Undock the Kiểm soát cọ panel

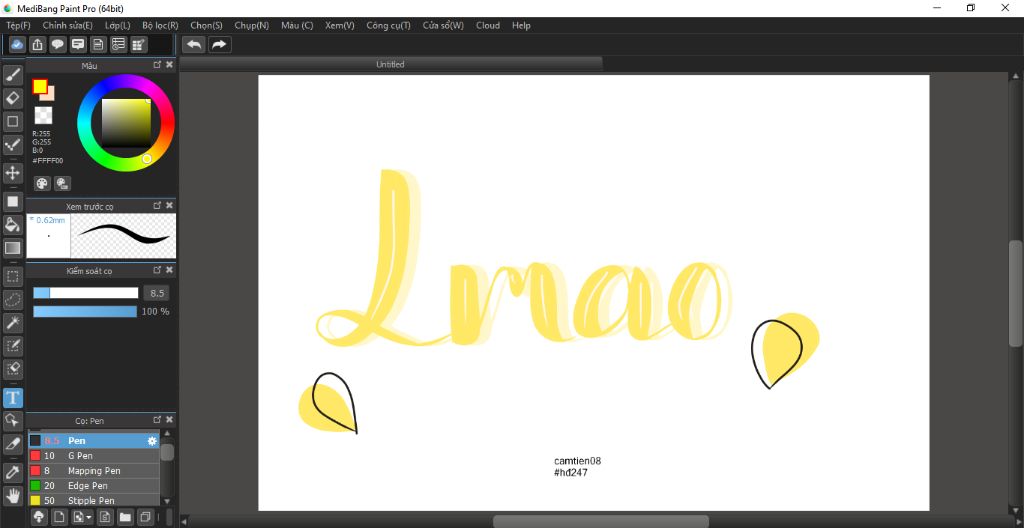tap(157, 270)
